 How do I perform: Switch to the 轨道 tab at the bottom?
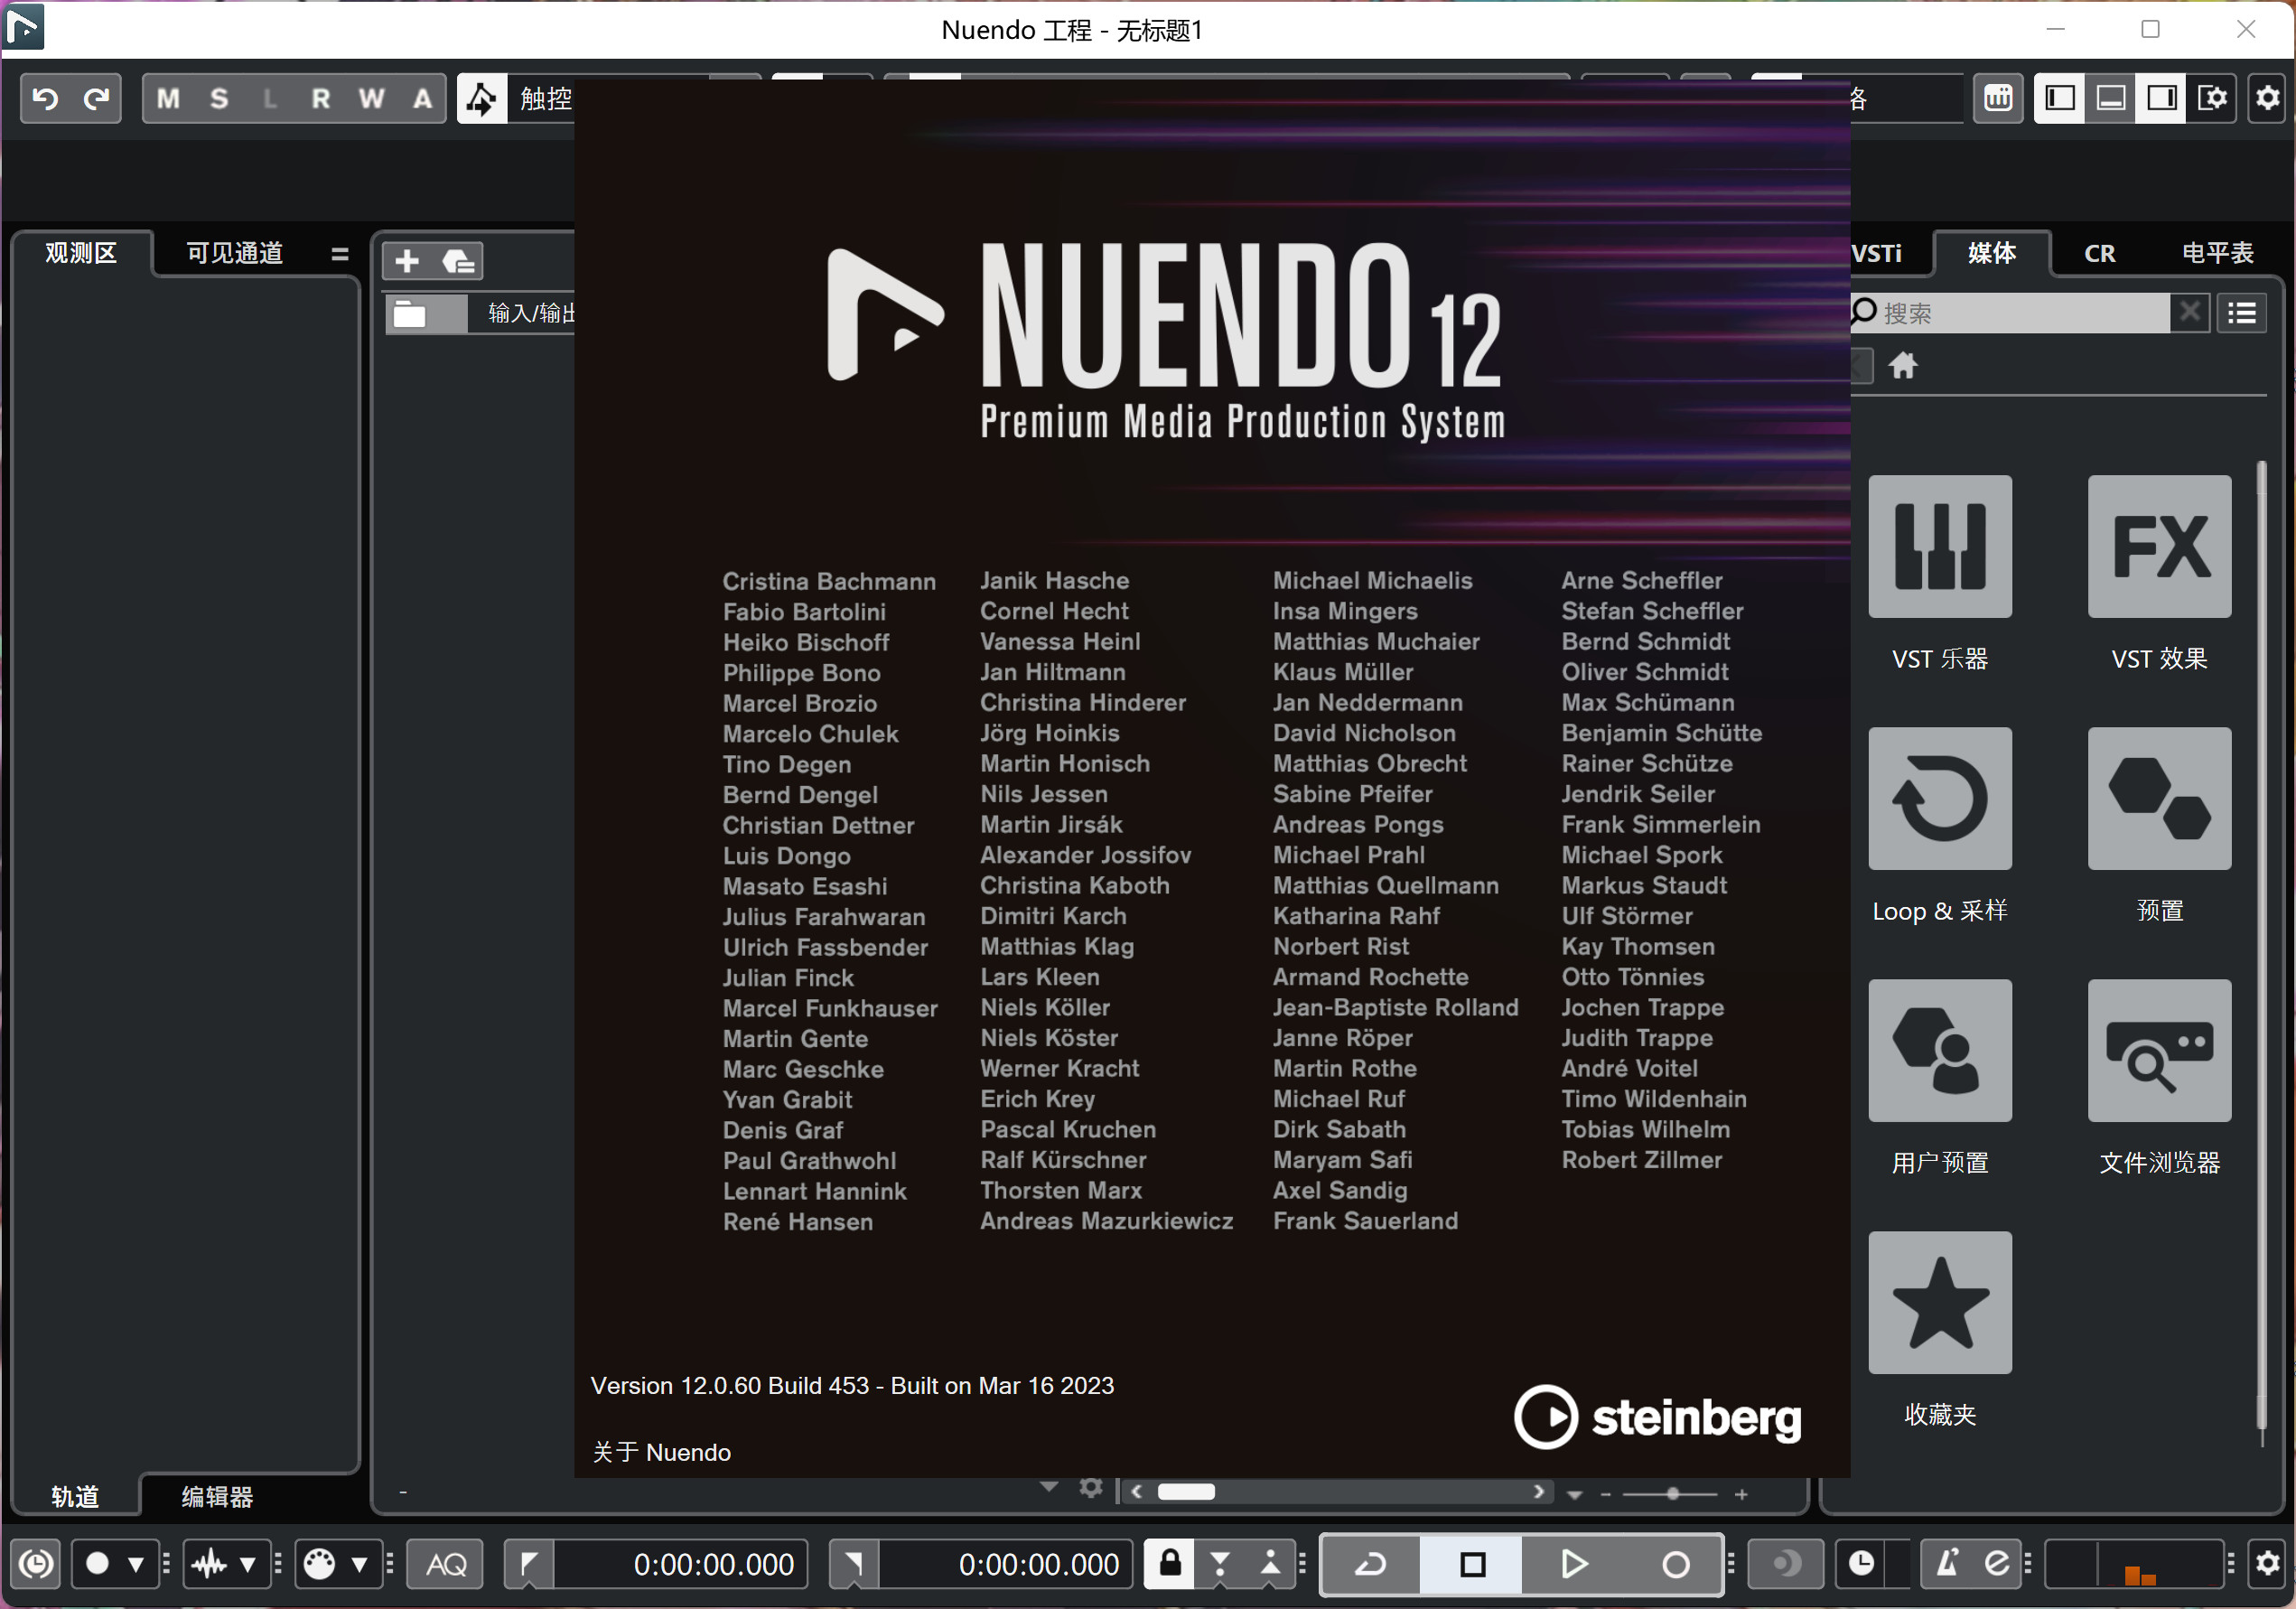(75, 1496)
